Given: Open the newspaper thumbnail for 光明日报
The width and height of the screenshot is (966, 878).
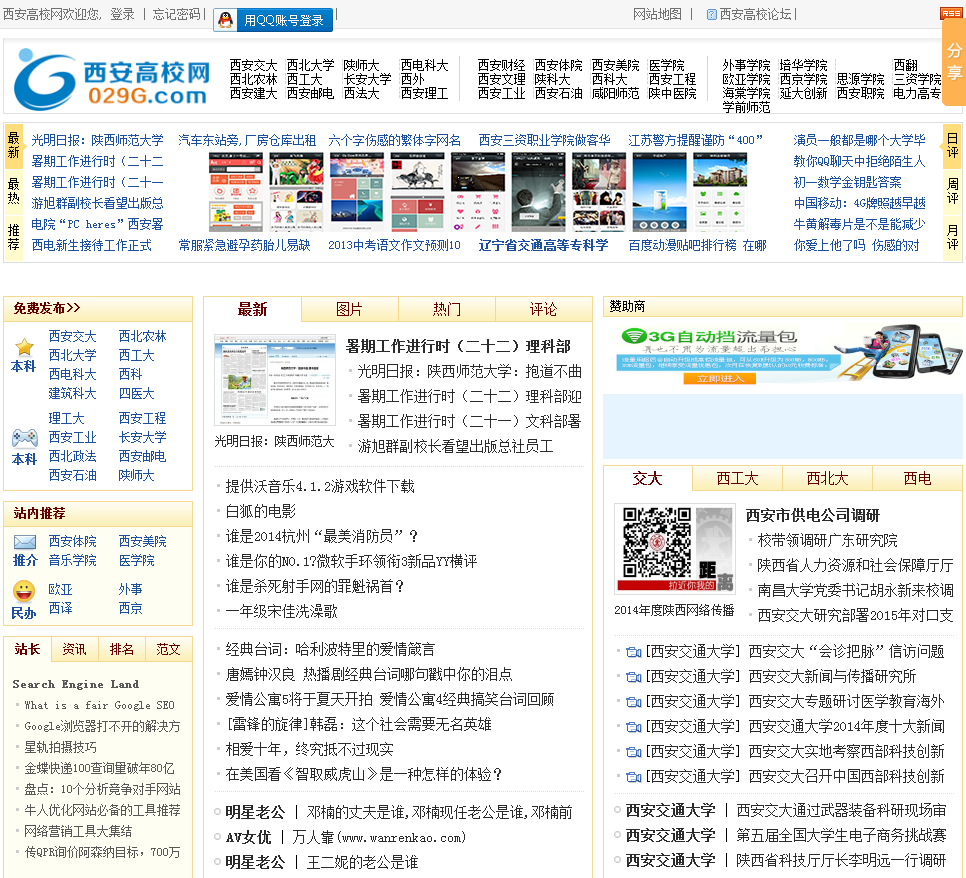Looking at the screenshot, I should pos(275,380).
